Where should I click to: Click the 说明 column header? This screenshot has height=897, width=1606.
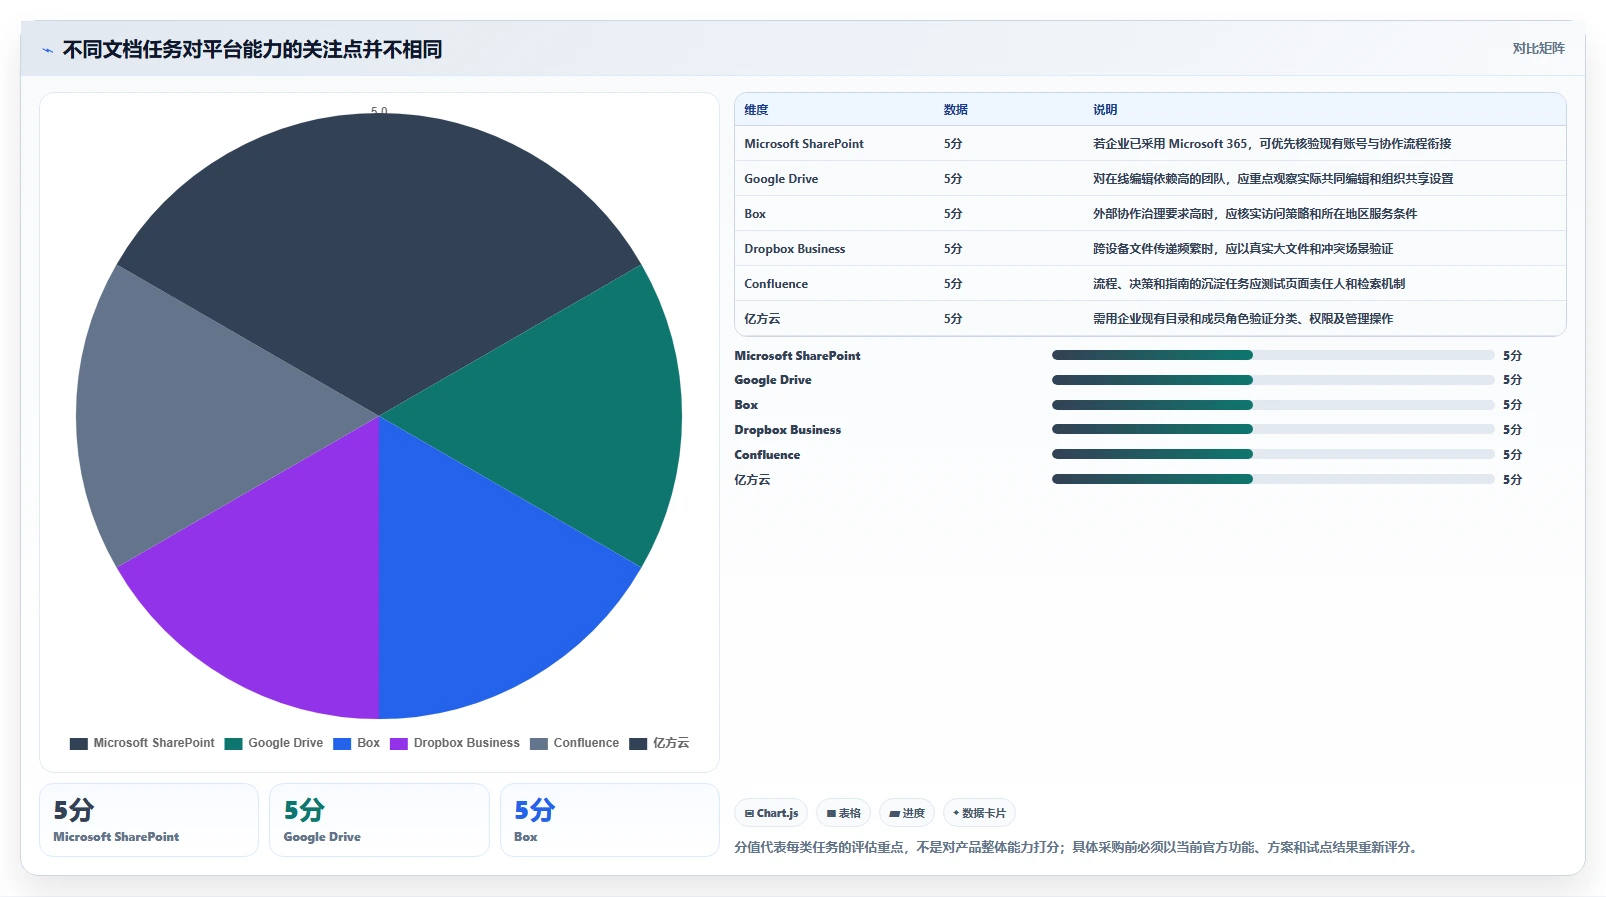click(1105, 110)
